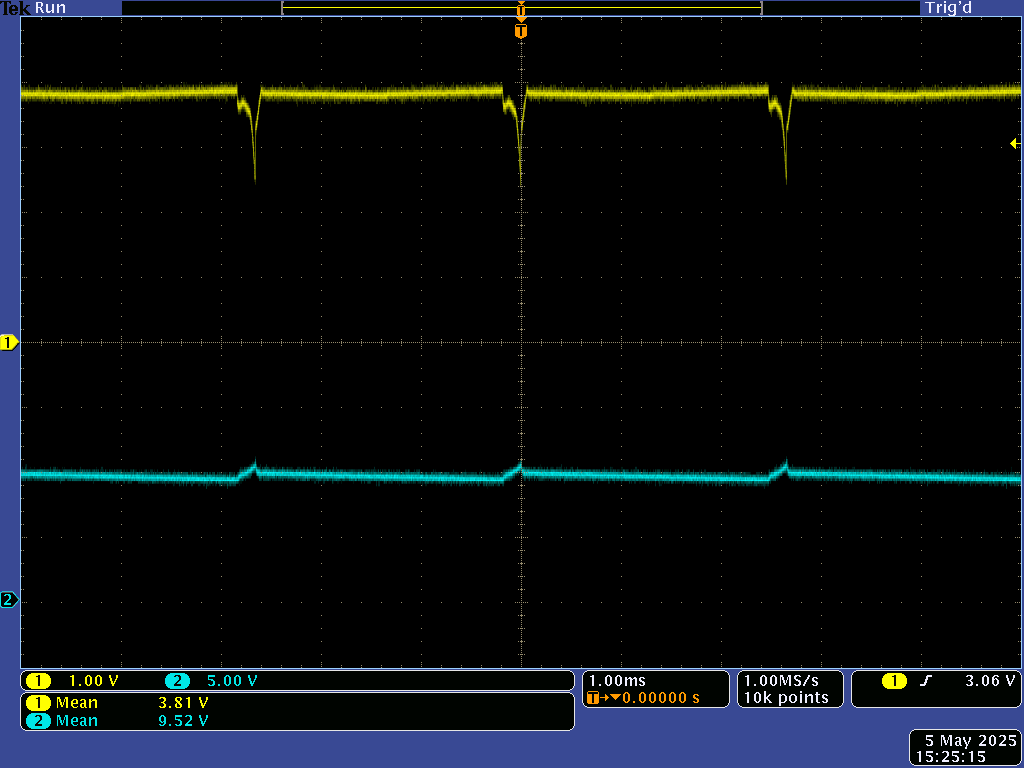Click the 1.00MS/s sample rate readout
This screenshot has width=1024, height=768.
(x=781, y=680)
